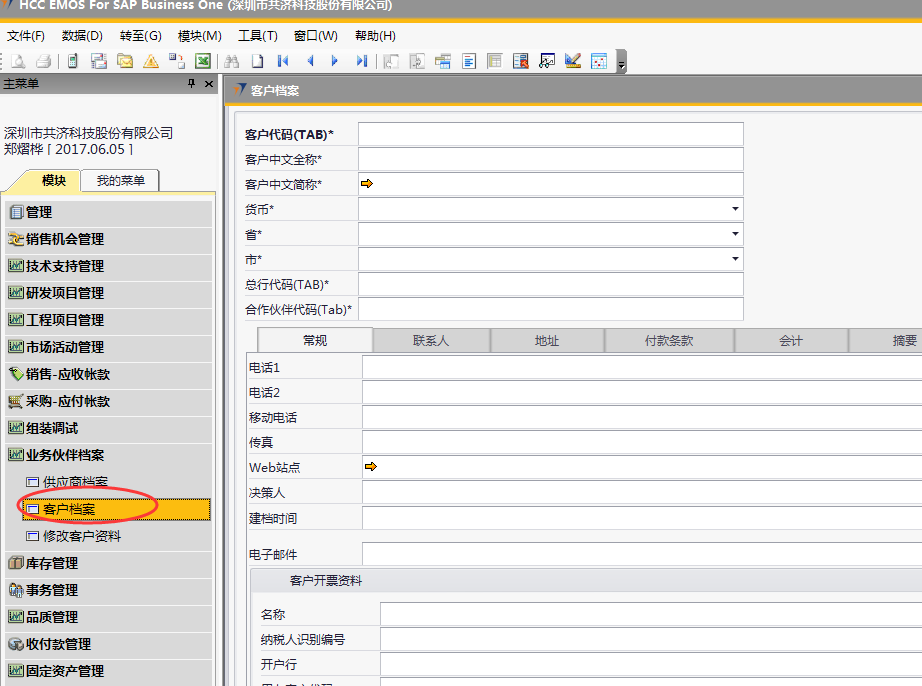Go to the next record arrow icon
Viewport: 922px width, 686px height.
[335, 61]
